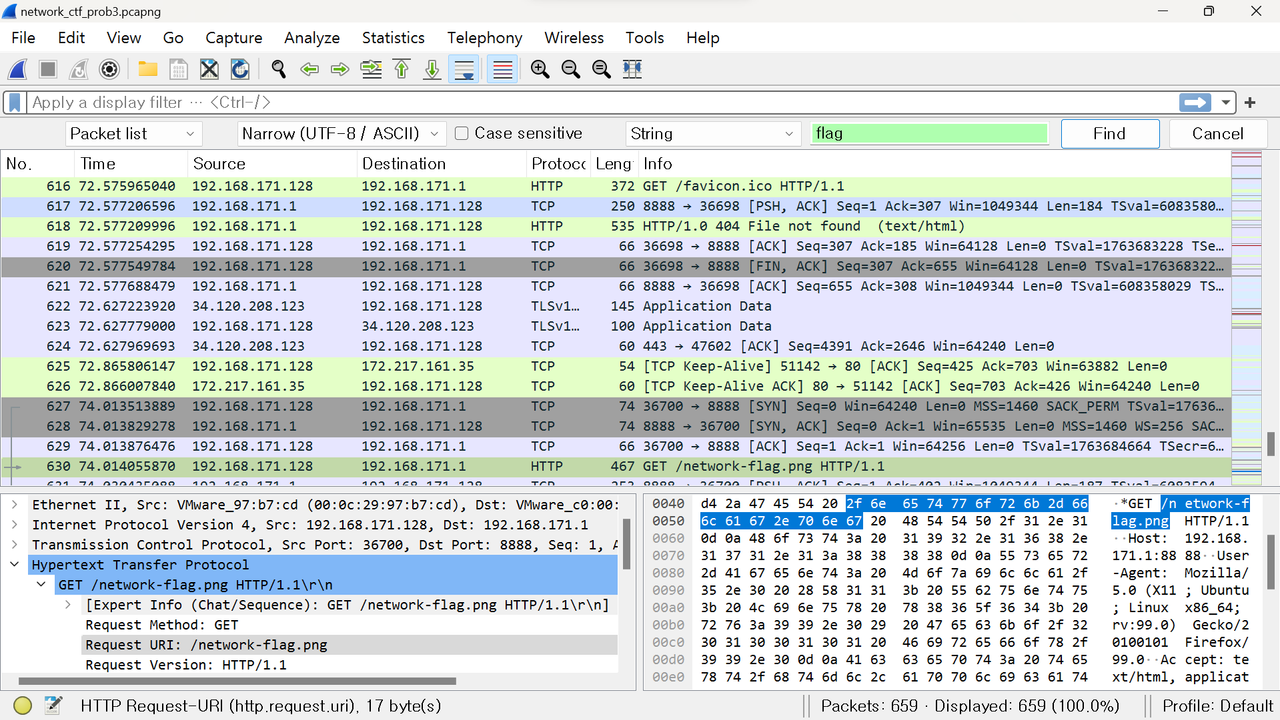Open the Wireless menu
Viewport: 1280px width, 720px height.
click(574, 38)
